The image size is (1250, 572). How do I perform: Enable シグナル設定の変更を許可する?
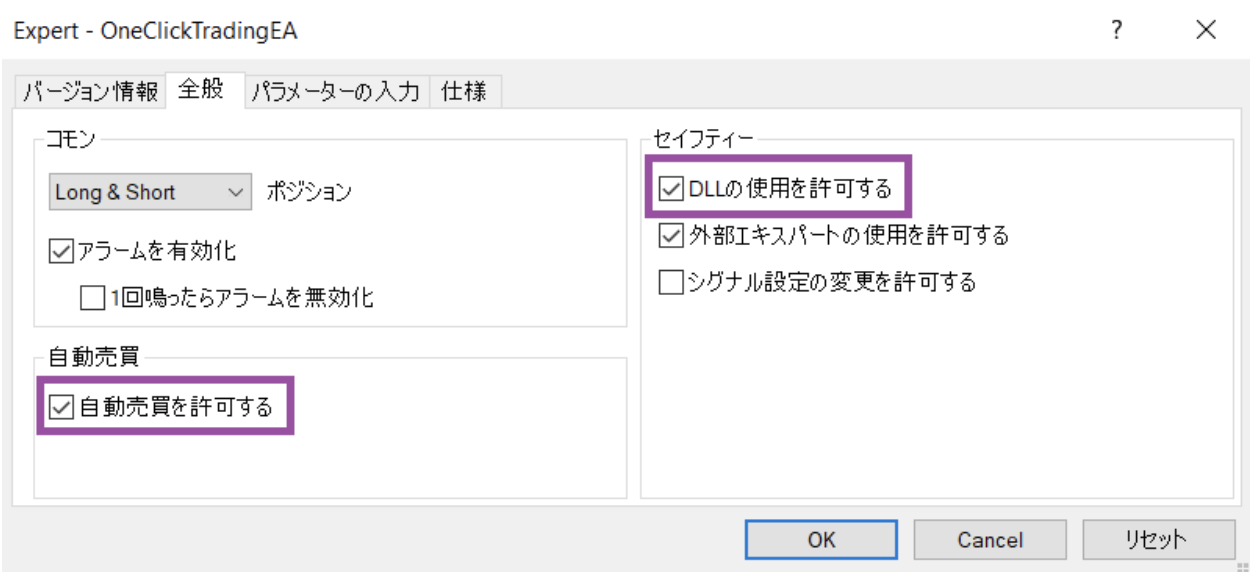(x=669, y=282)
